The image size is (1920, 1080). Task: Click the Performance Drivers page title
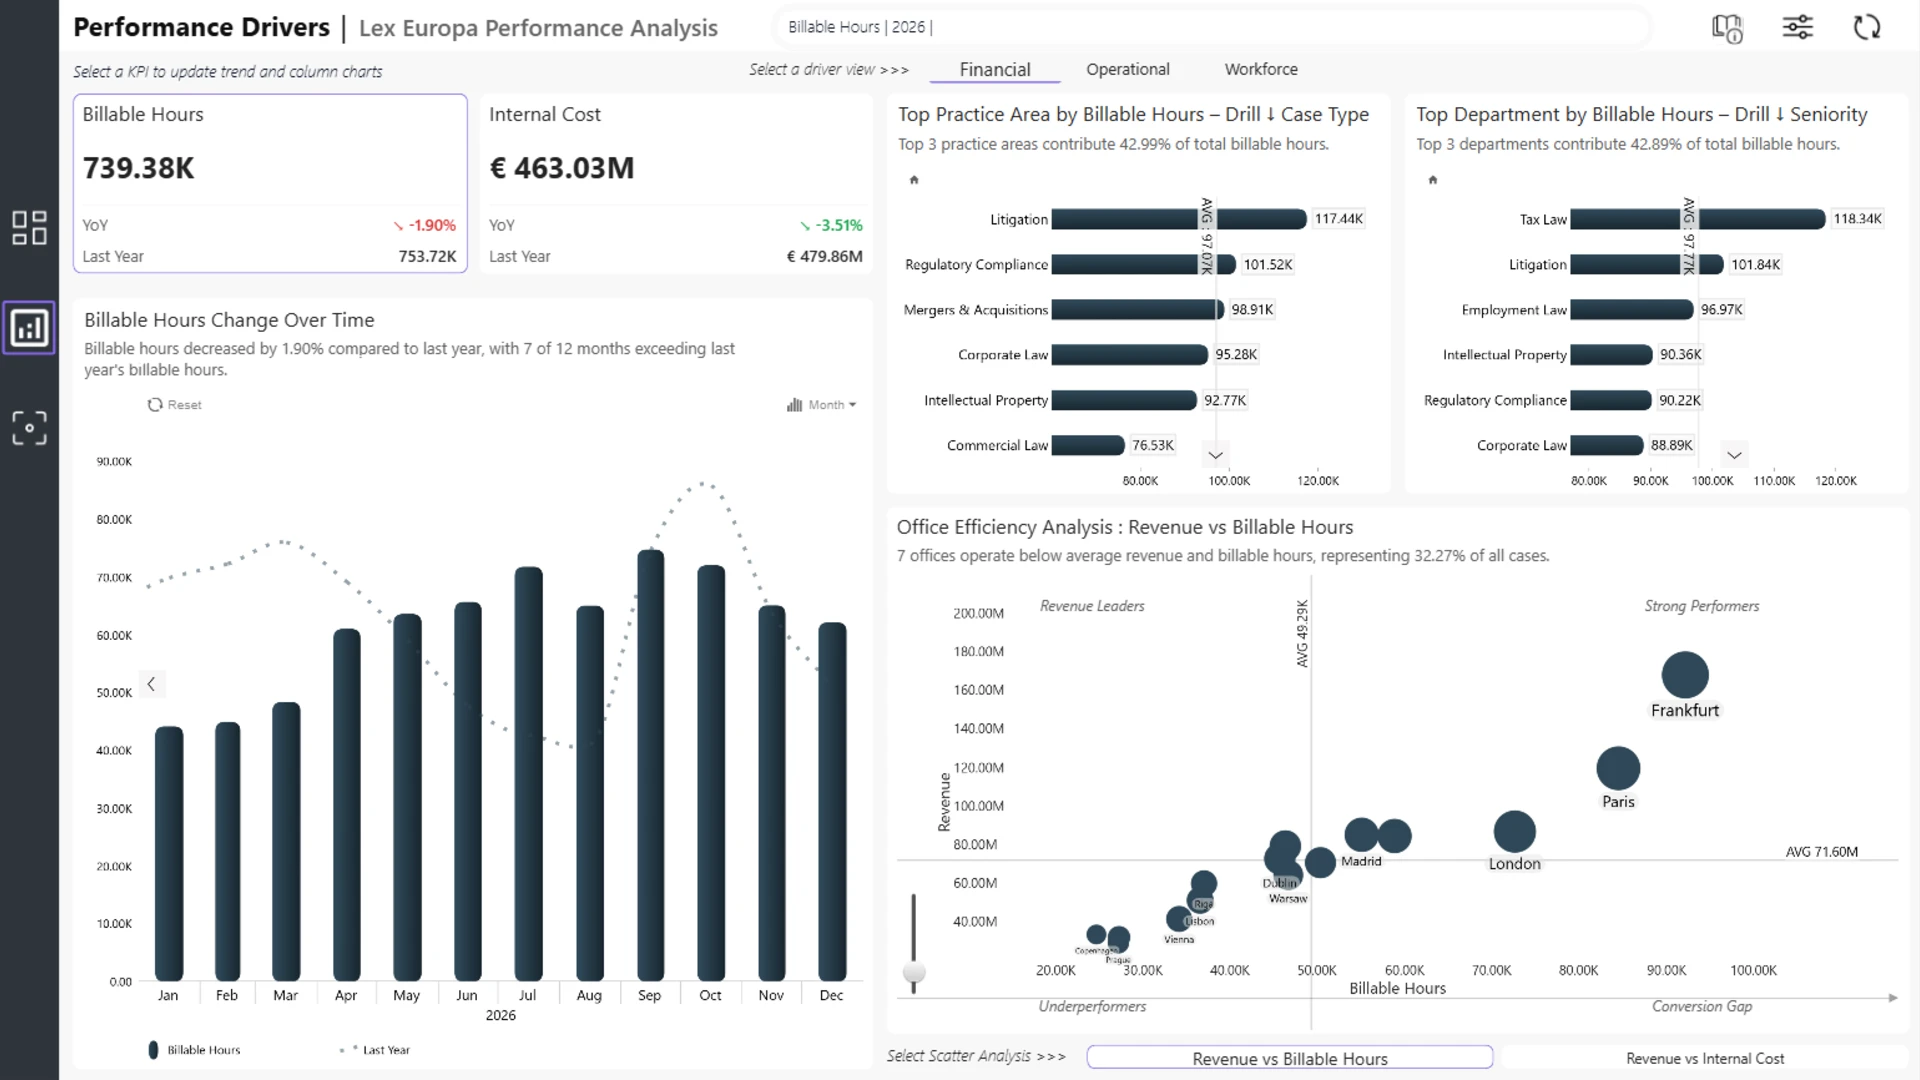click(x=201, y=27)
